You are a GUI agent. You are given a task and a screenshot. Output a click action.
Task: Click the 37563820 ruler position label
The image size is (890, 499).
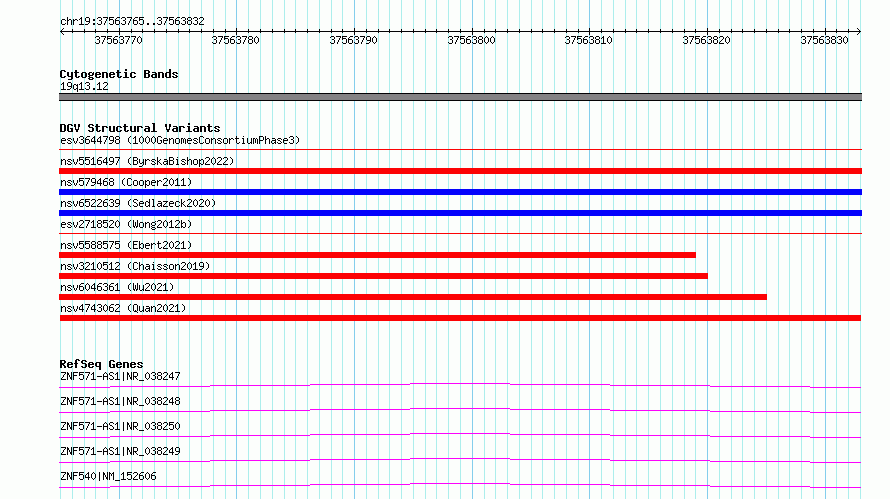pos(707,40)
